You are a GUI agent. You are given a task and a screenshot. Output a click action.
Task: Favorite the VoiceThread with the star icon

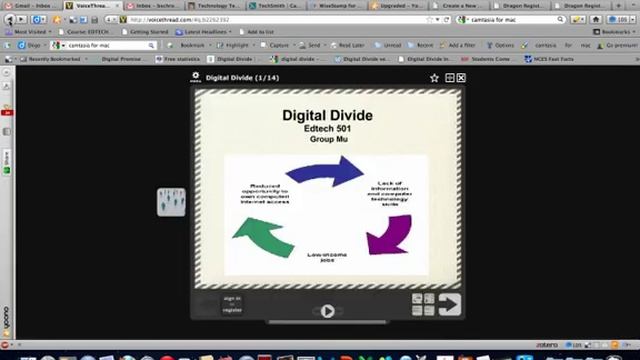pyautogui.click(x=434, y=78)
